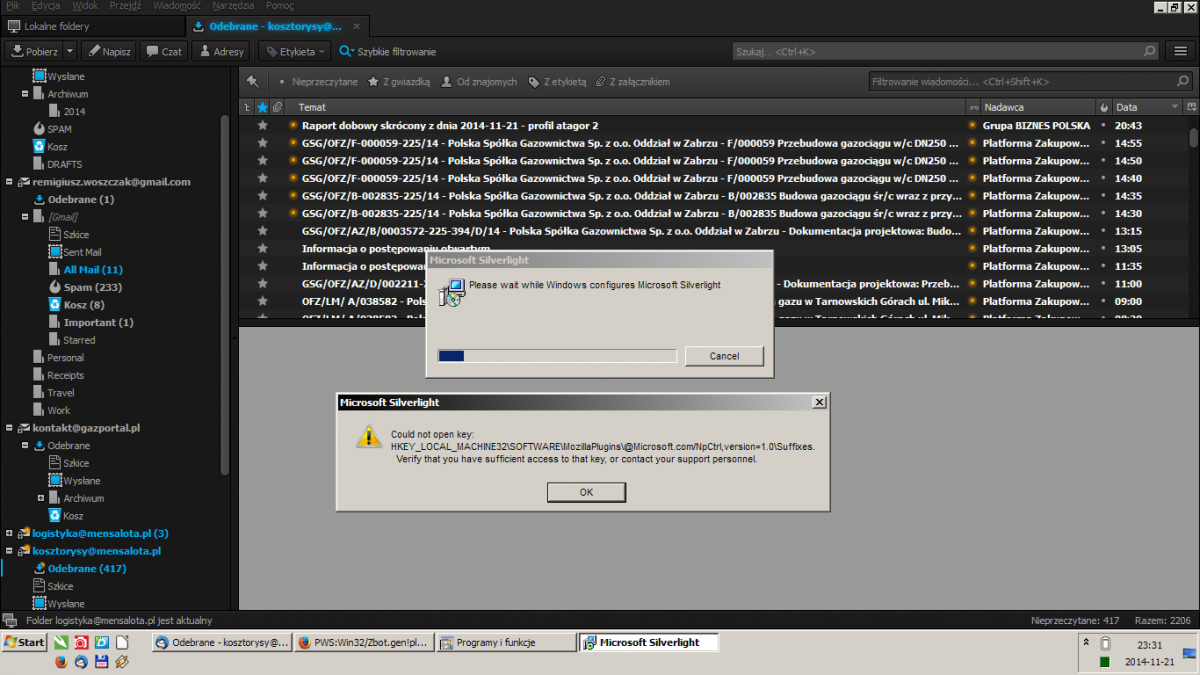Collapse the Archiwum folder containing 2014
This screenshot has height=675, width=1200.
pos(25,94)
